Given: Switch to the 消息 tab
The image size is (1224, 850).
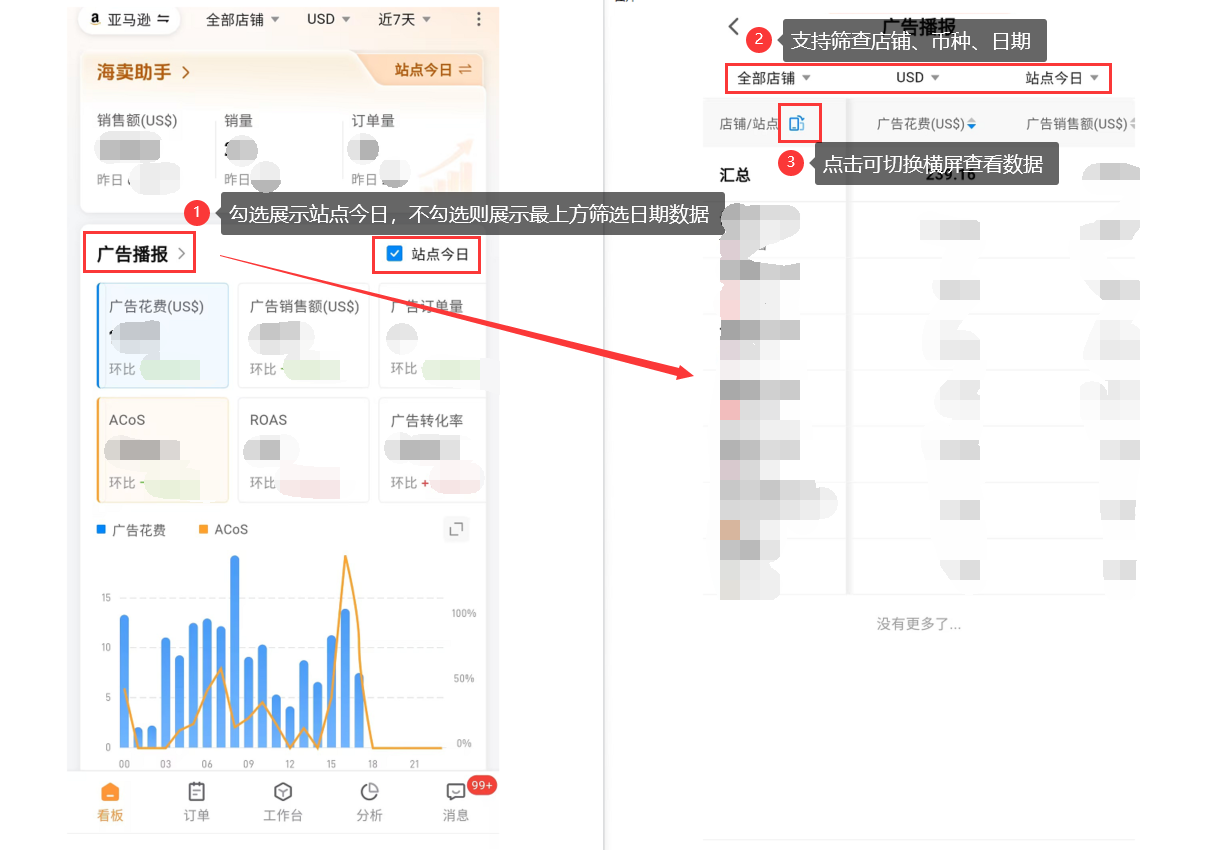Looking at the screenshot, I should [456, 803].
